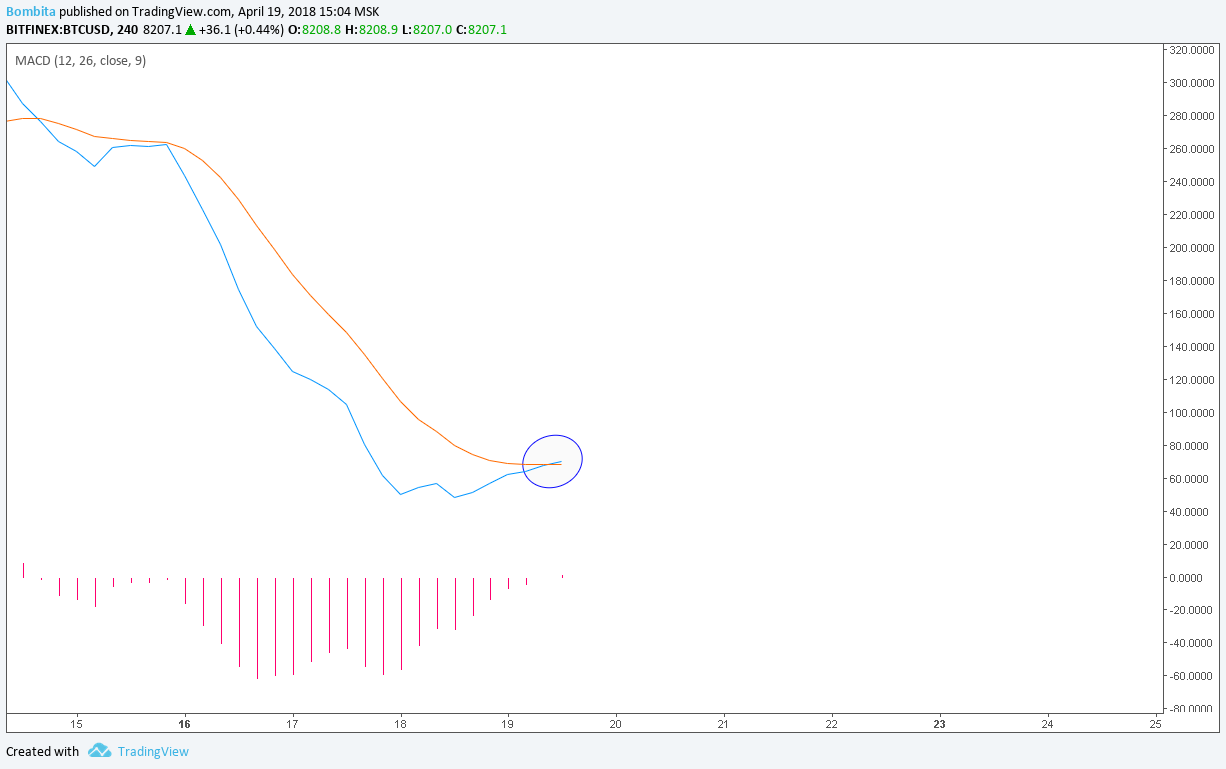Click the publish date April 19, 2018 15:04 MSK
The image size is (1226, 769).
point(308,11)
